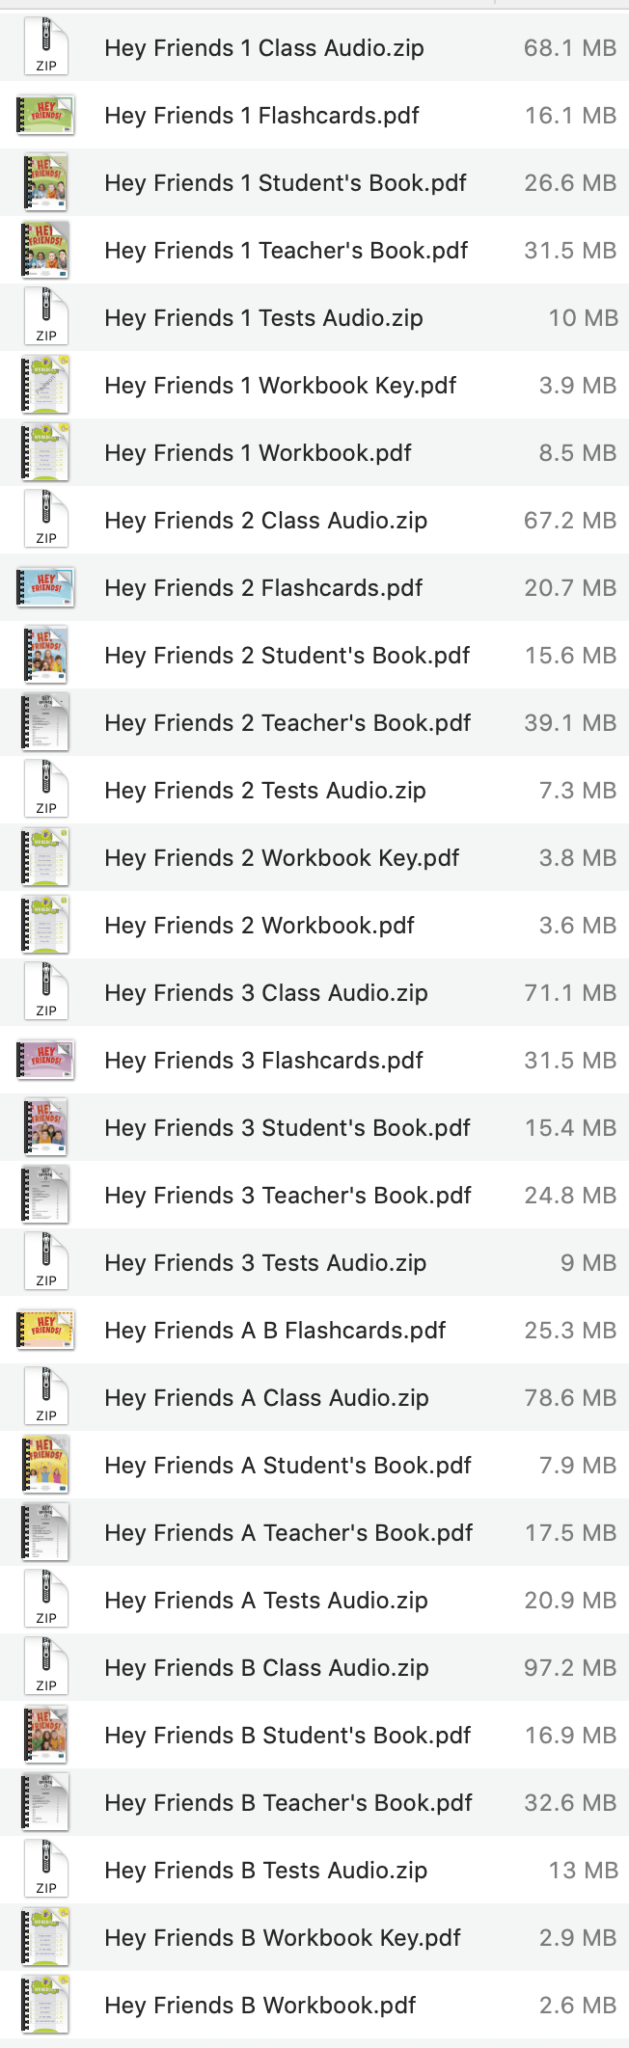Click the ZIP icon beside Hey Friends 1 Tests Audio

46,317
